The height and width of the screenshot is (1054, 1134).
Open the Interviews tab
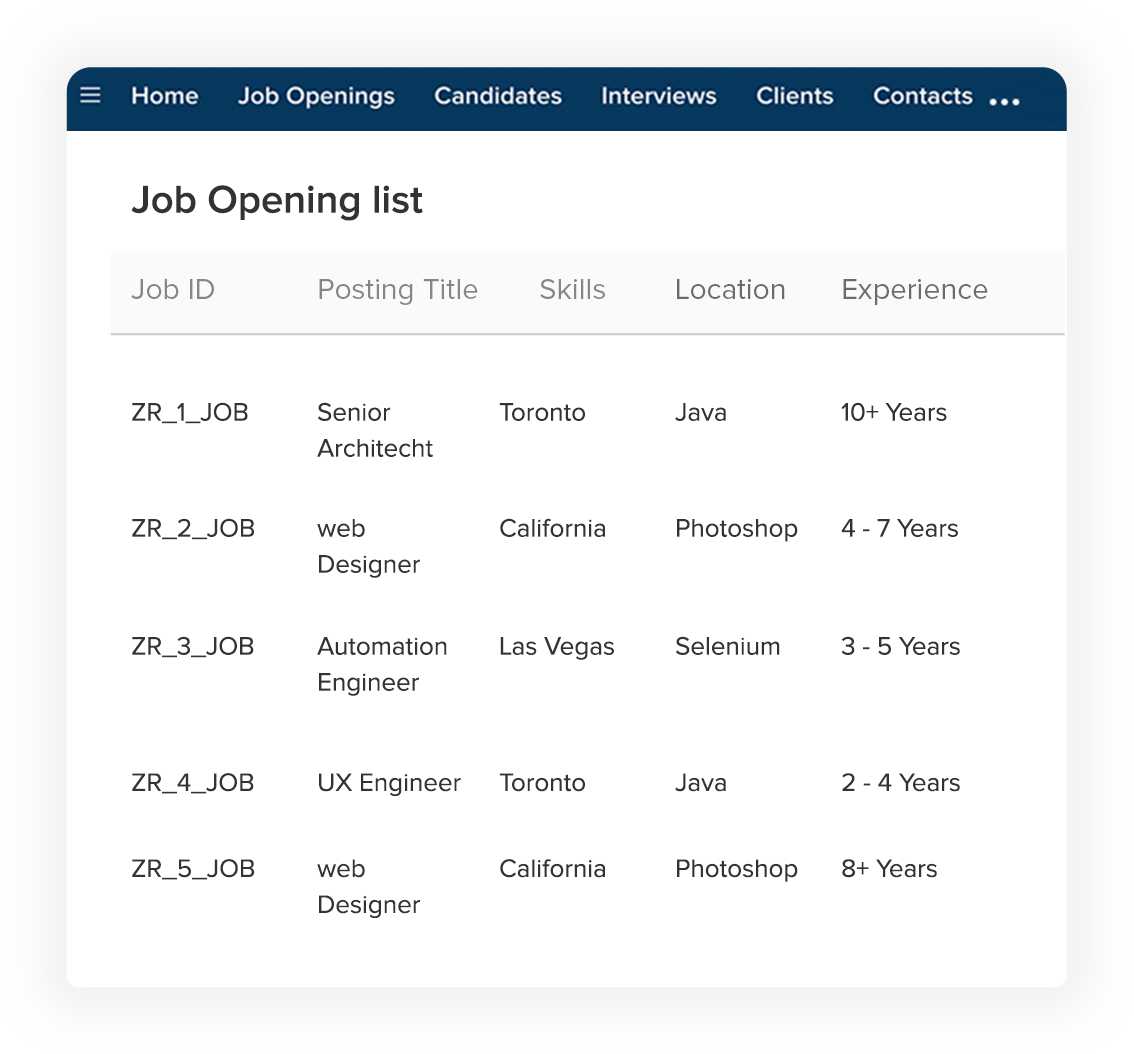click(x=659, y=95)
